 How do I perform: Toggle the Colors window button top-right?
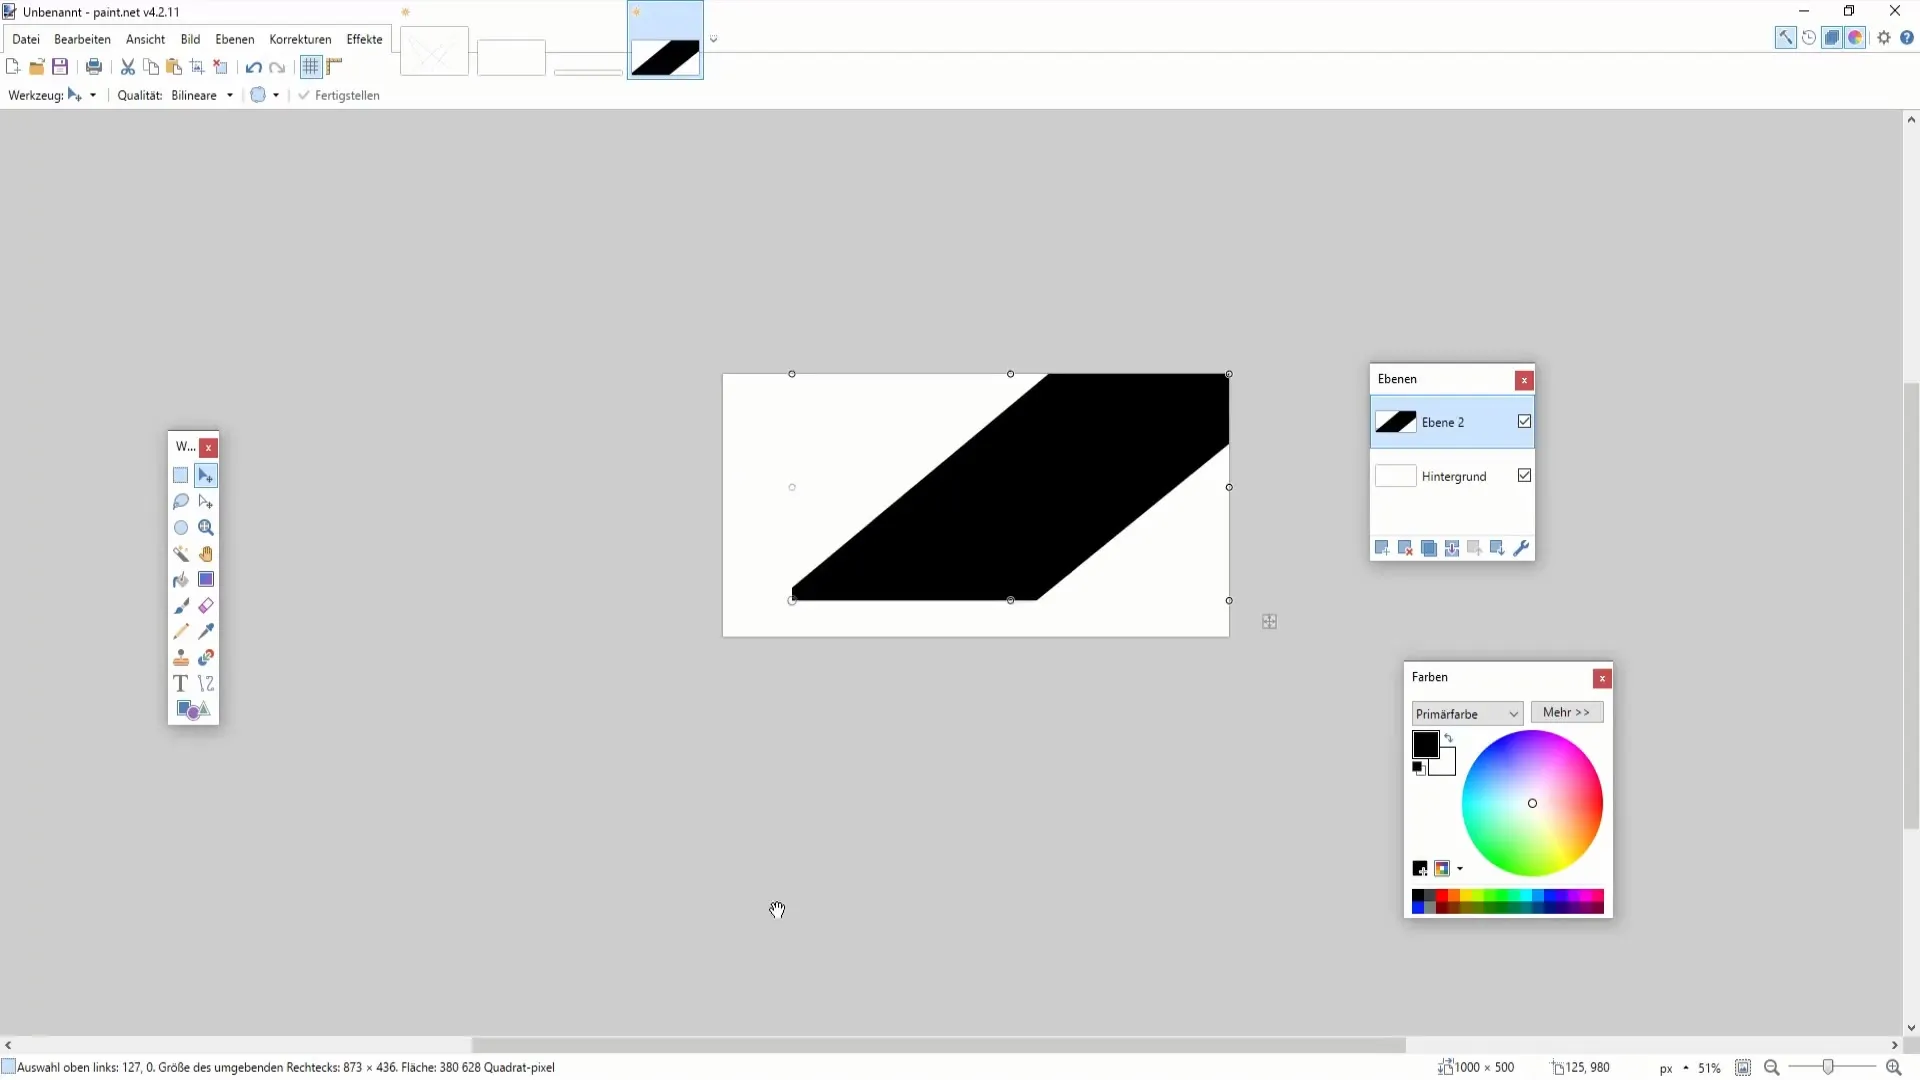(1855, 38)
